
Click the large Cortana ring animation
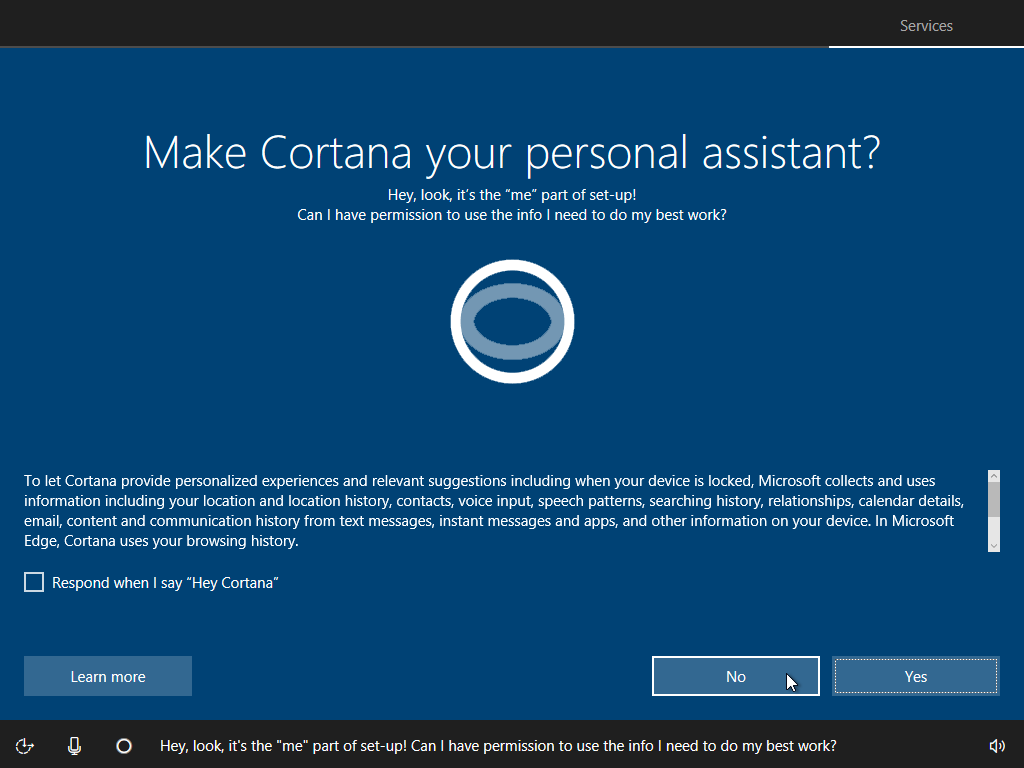(512, 321)
